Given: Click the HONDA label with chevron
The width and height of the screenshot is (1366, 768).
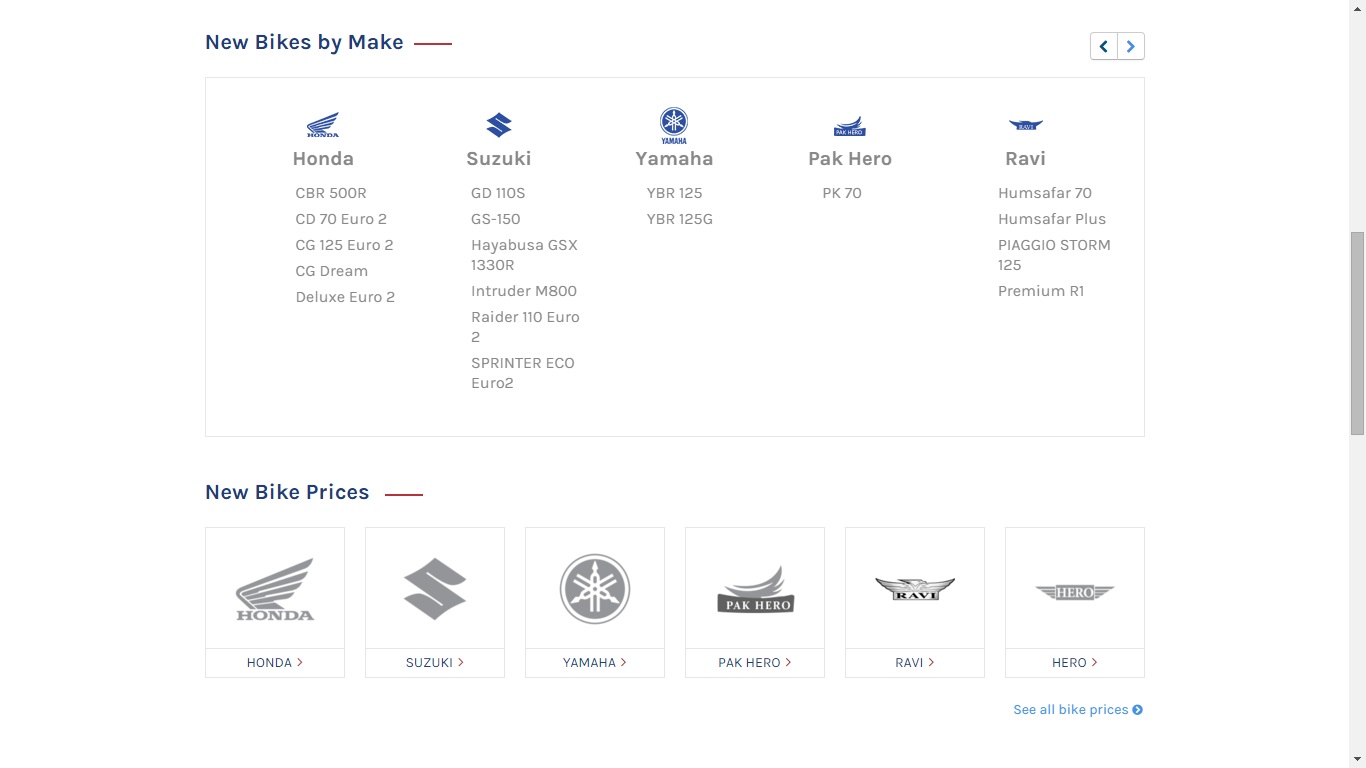Looking at the screenshot, I should click(275, 663).
